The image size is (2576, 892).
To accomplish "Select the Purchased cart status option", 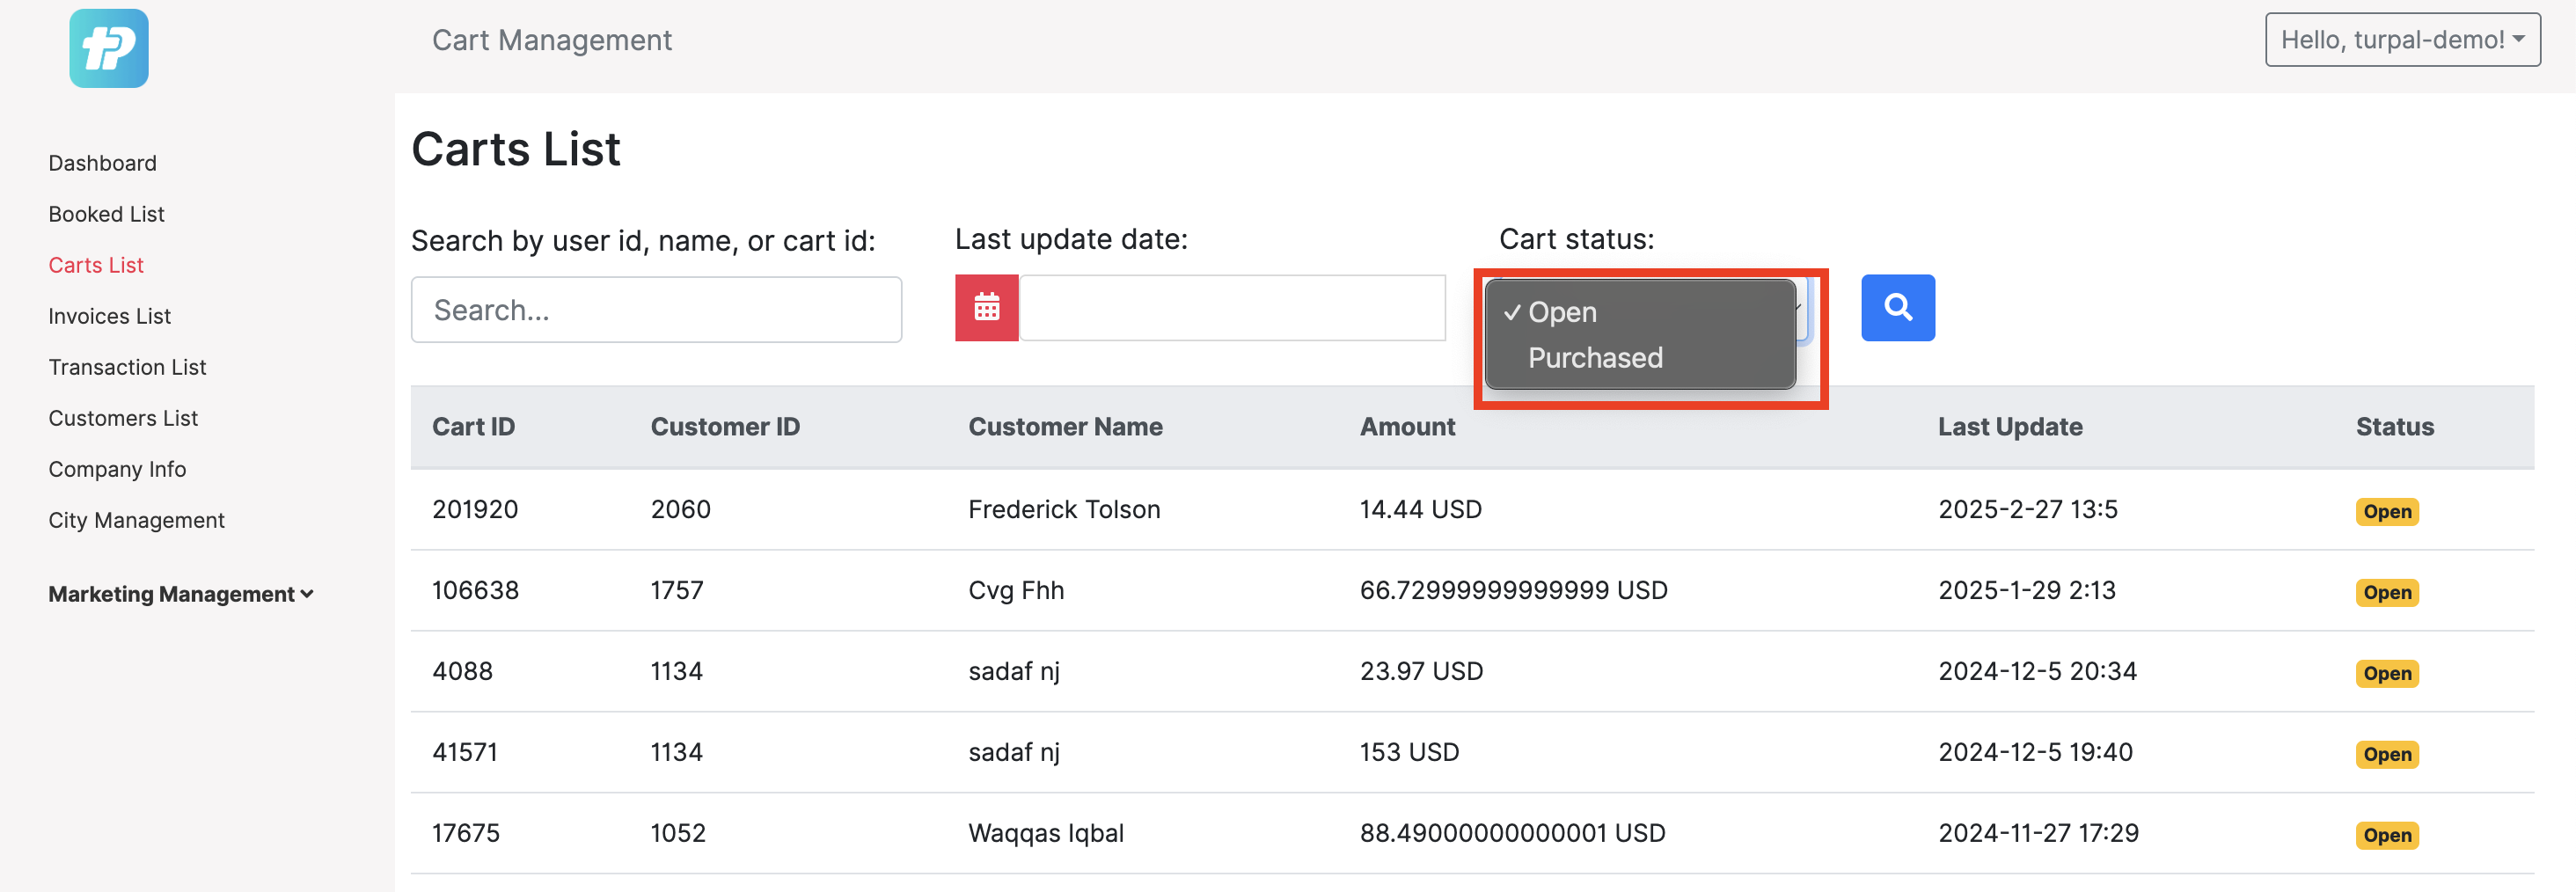I will (1595, 358).
